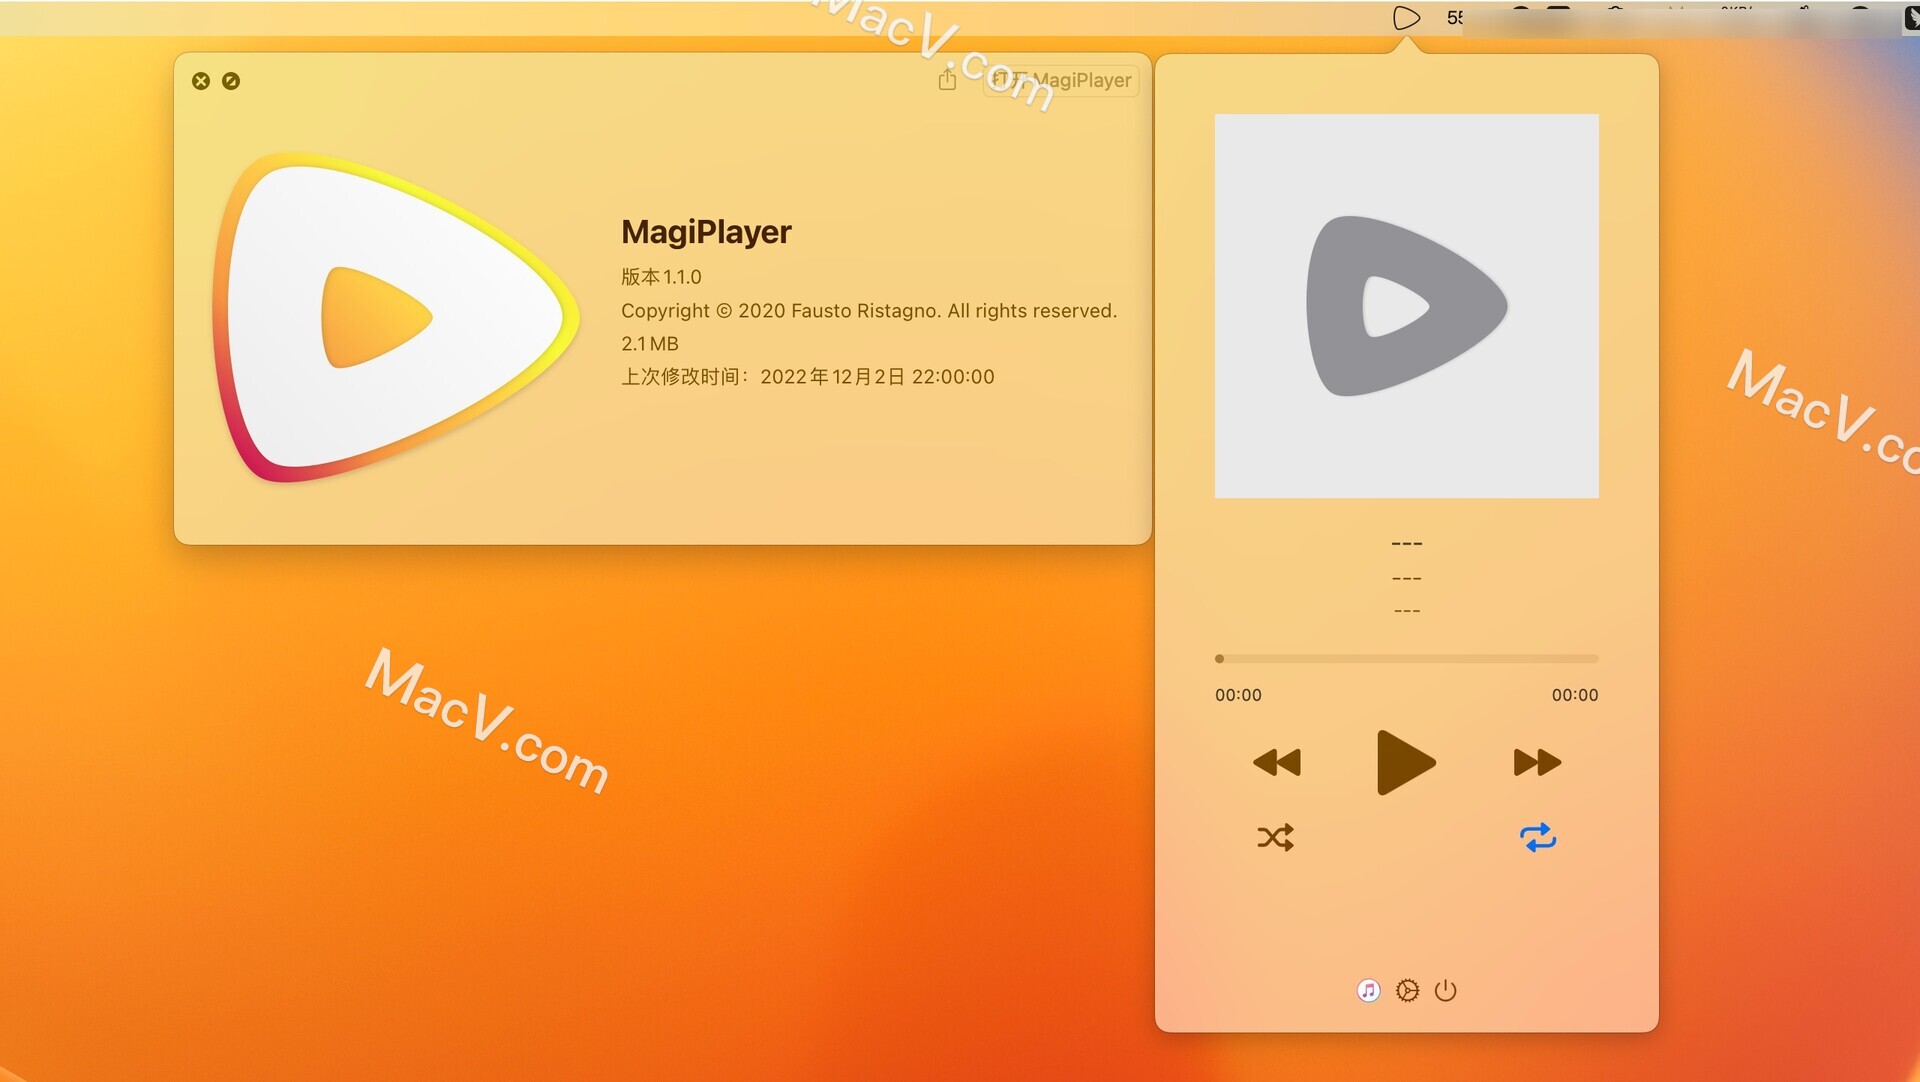
Task: Click the Copyright 2020 Fausto Ristagno text
Action: coord(869,311)
